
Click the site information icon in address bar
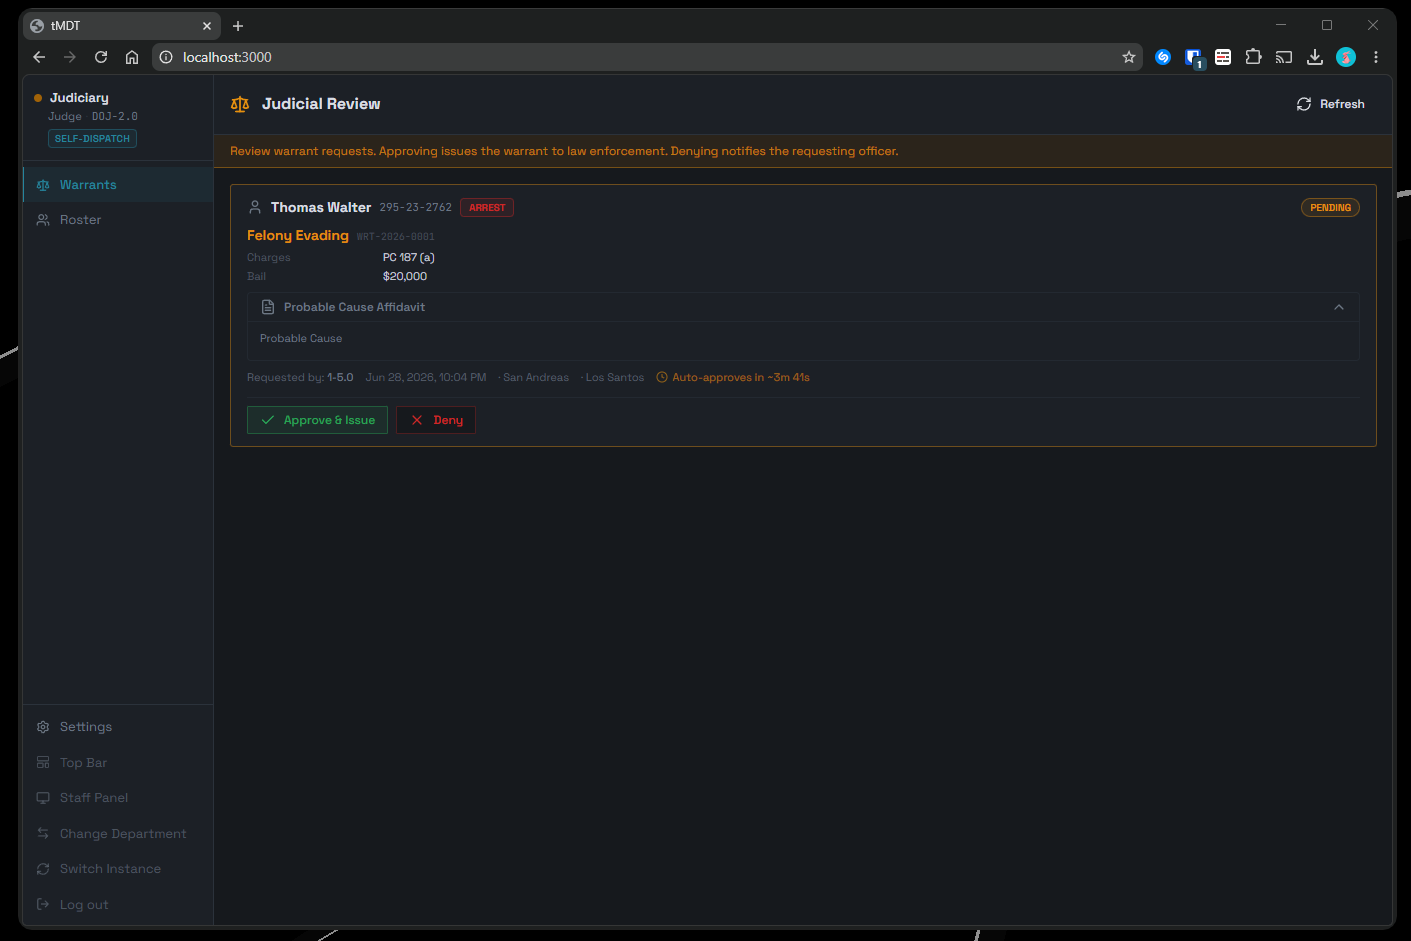pos(167,57)
